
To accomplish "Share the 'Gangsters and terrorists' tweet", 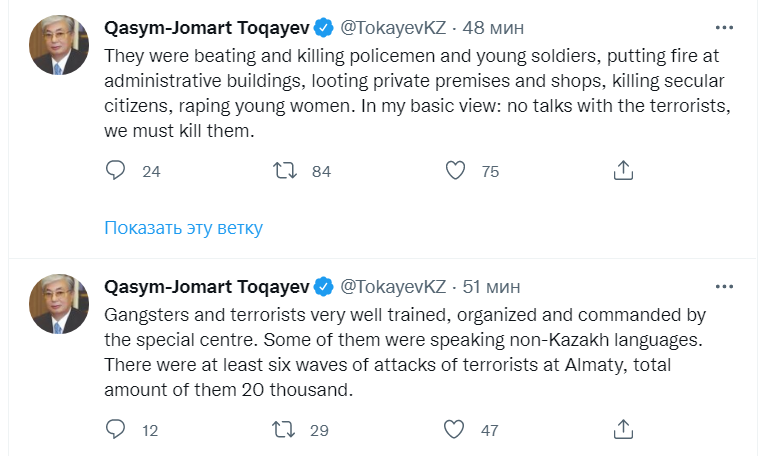I will 623,430.
